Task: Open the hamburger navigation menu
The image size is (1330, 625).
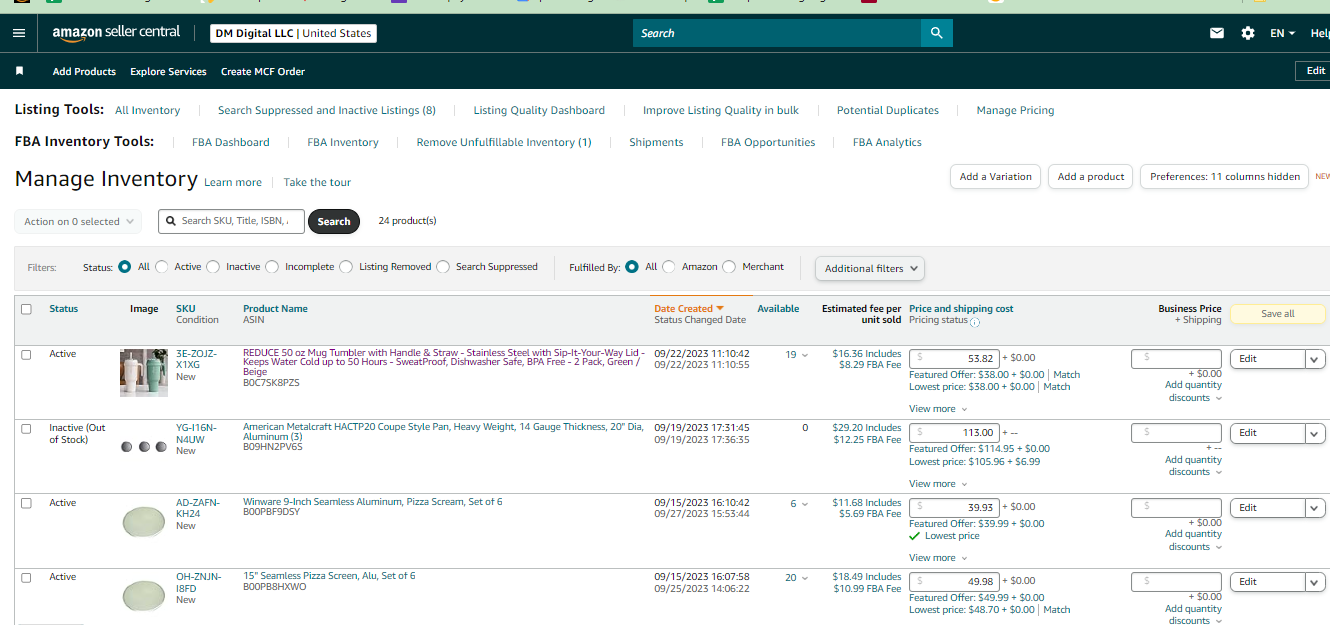Action: [19, 33]
